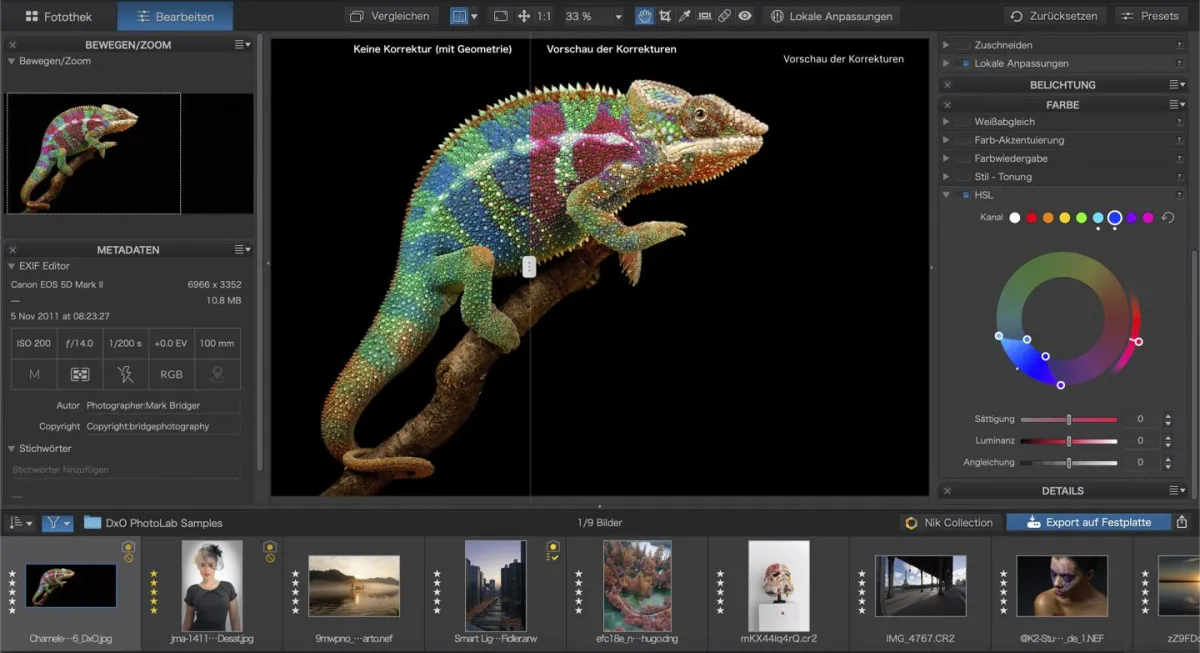
Task: Open the Bearbeiten tab
Action: (175, 16)
